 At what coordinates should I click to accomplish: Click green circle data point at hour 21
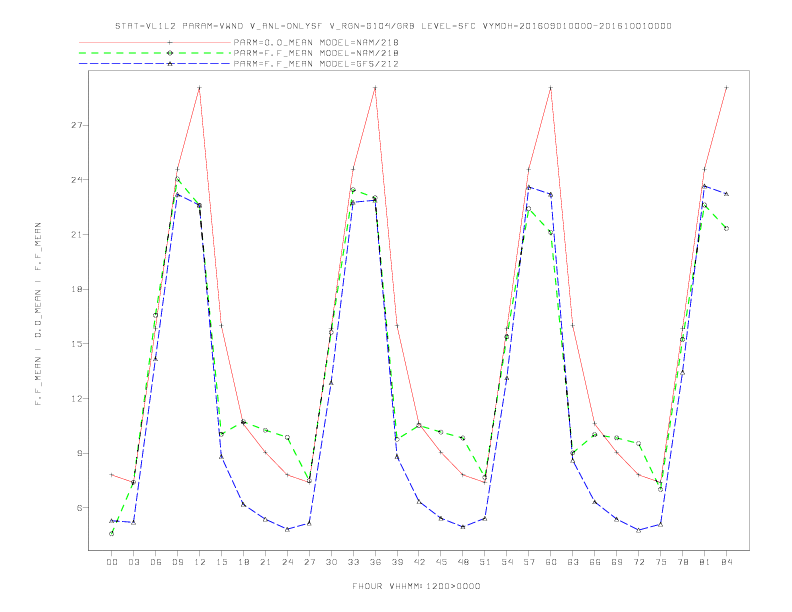[265, 430]
